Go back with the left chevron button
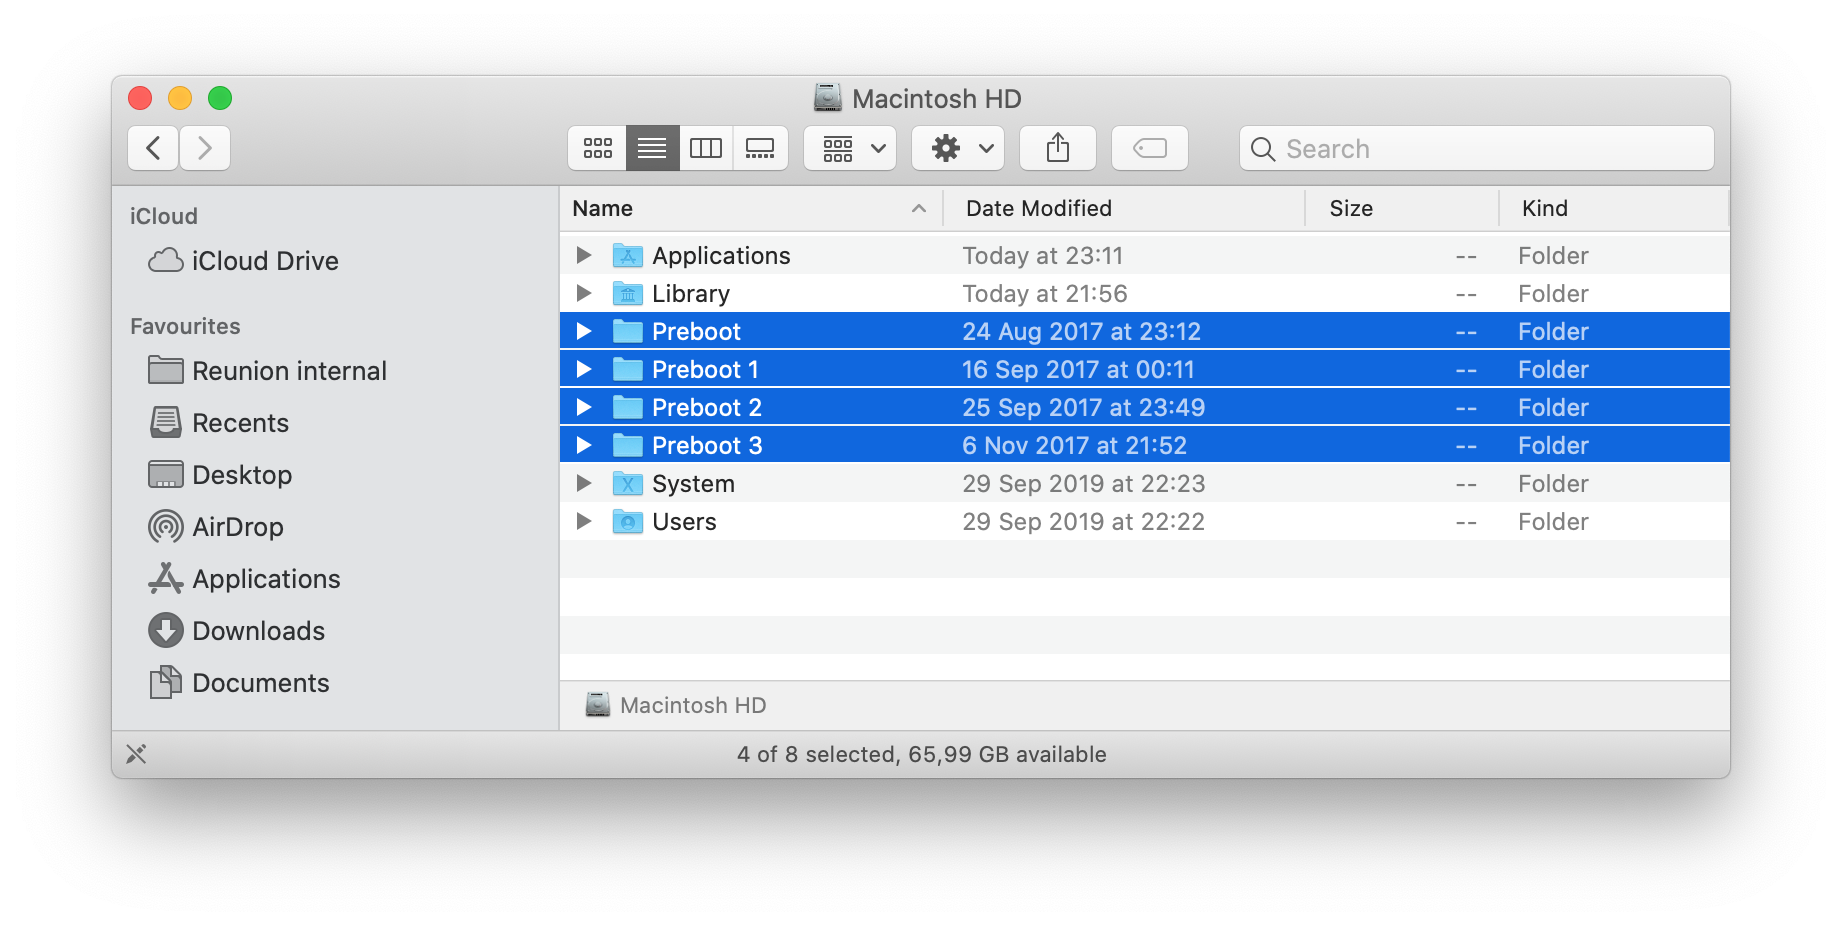This screenshot has width=1842, height=926. tap(153, 148)
